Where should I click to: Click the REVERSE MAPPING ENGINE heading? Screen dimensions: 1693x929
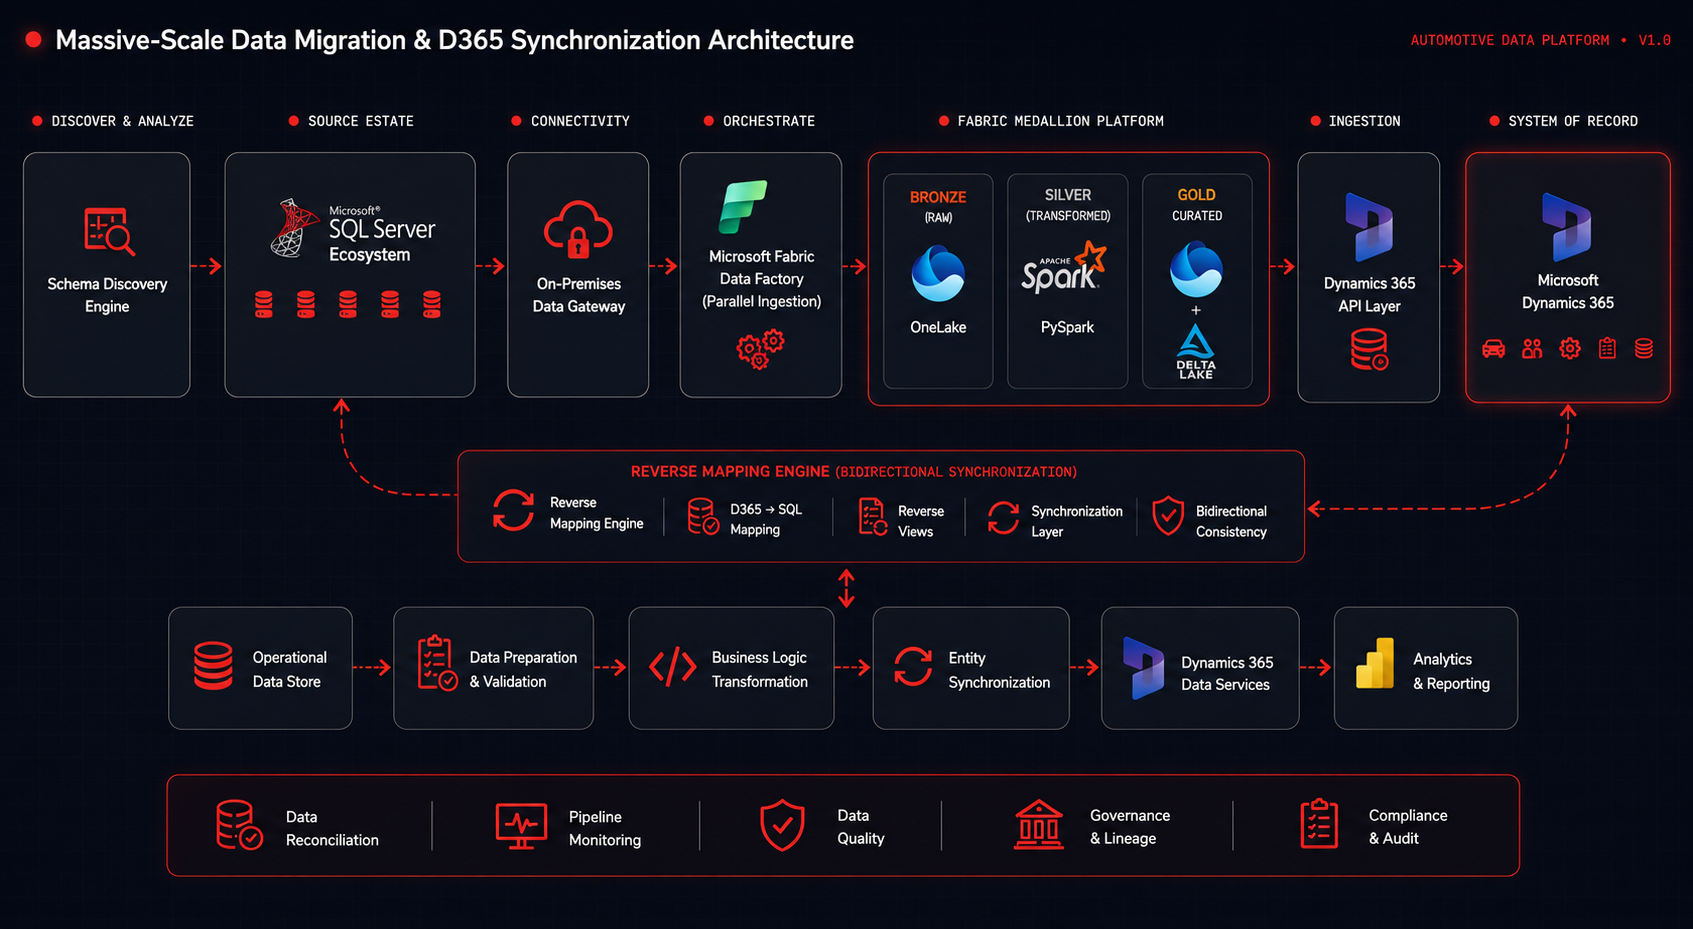point(853,471)
